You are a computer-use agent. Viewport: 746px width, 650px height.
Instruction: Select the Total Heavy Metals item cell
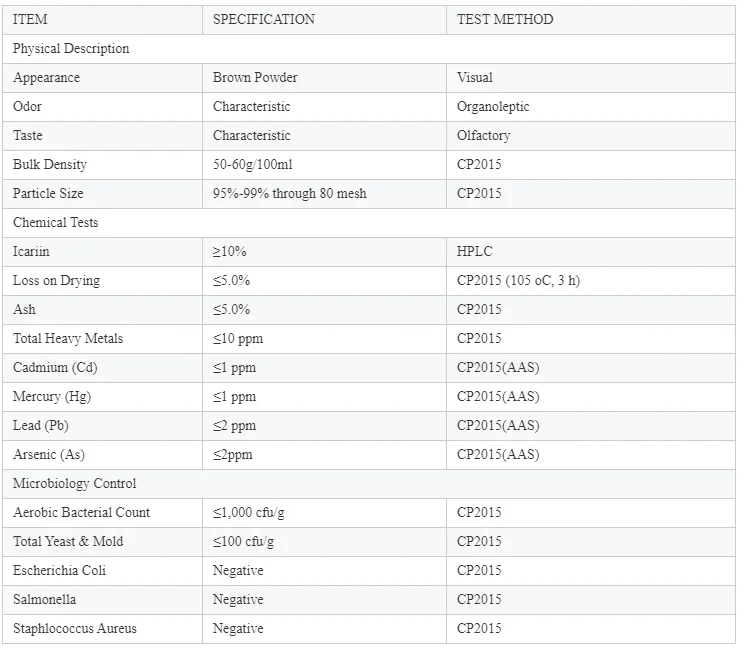click(68, 338)
